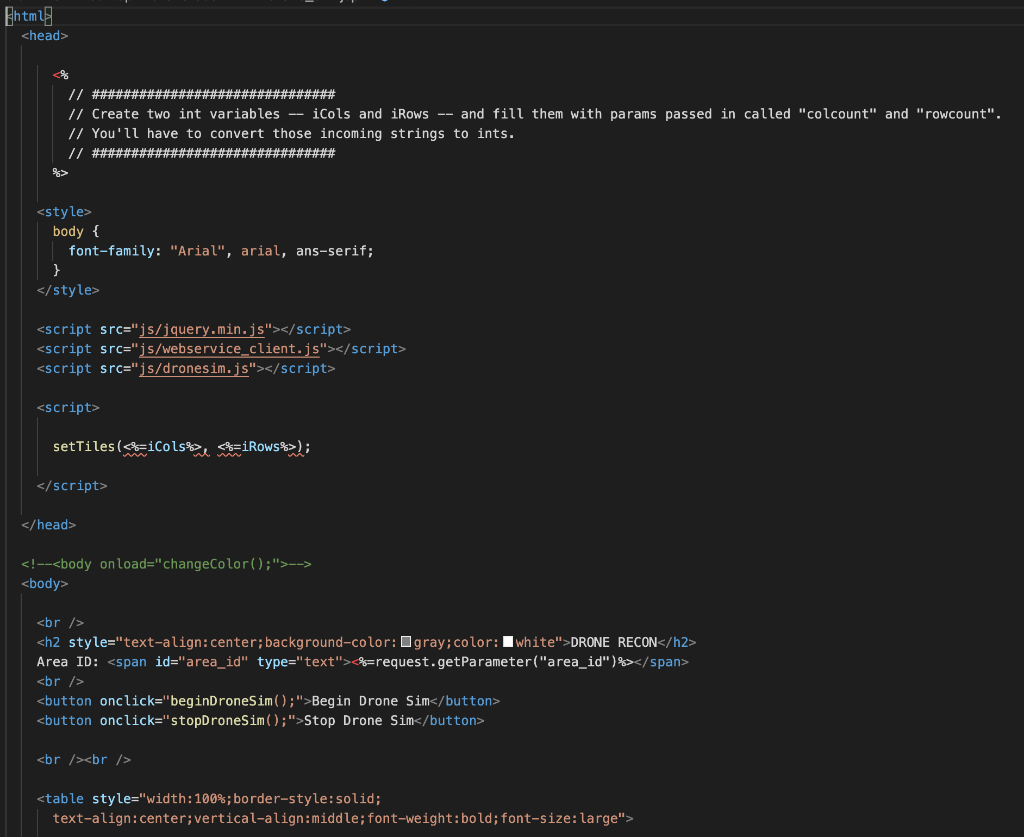Click the font-family CSS property
Viewport: 1024px width, 837px height.
click(x=112, y=251)
